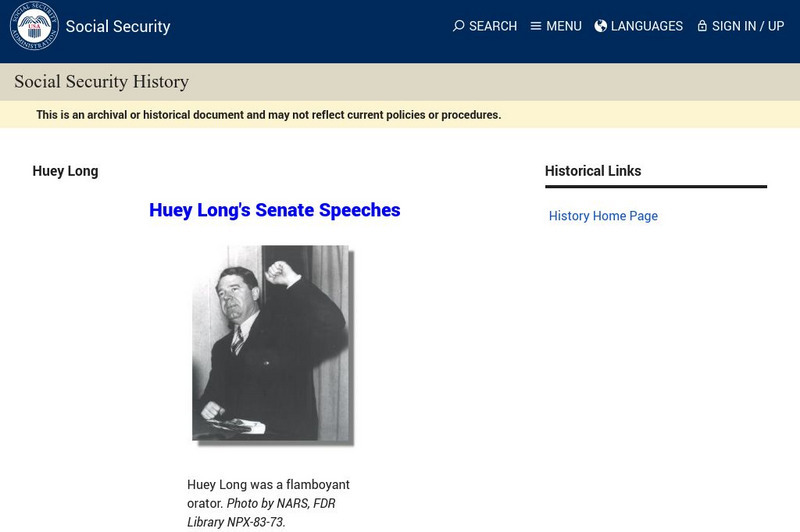Open the MENU label in header

point(564,26)
